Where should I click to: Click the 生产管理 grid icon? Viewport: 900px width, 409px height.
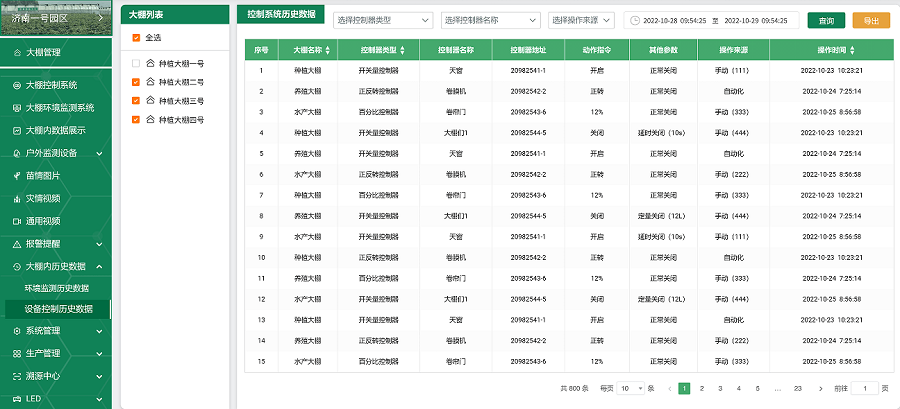pyautogui.click(x=17, y=353)
